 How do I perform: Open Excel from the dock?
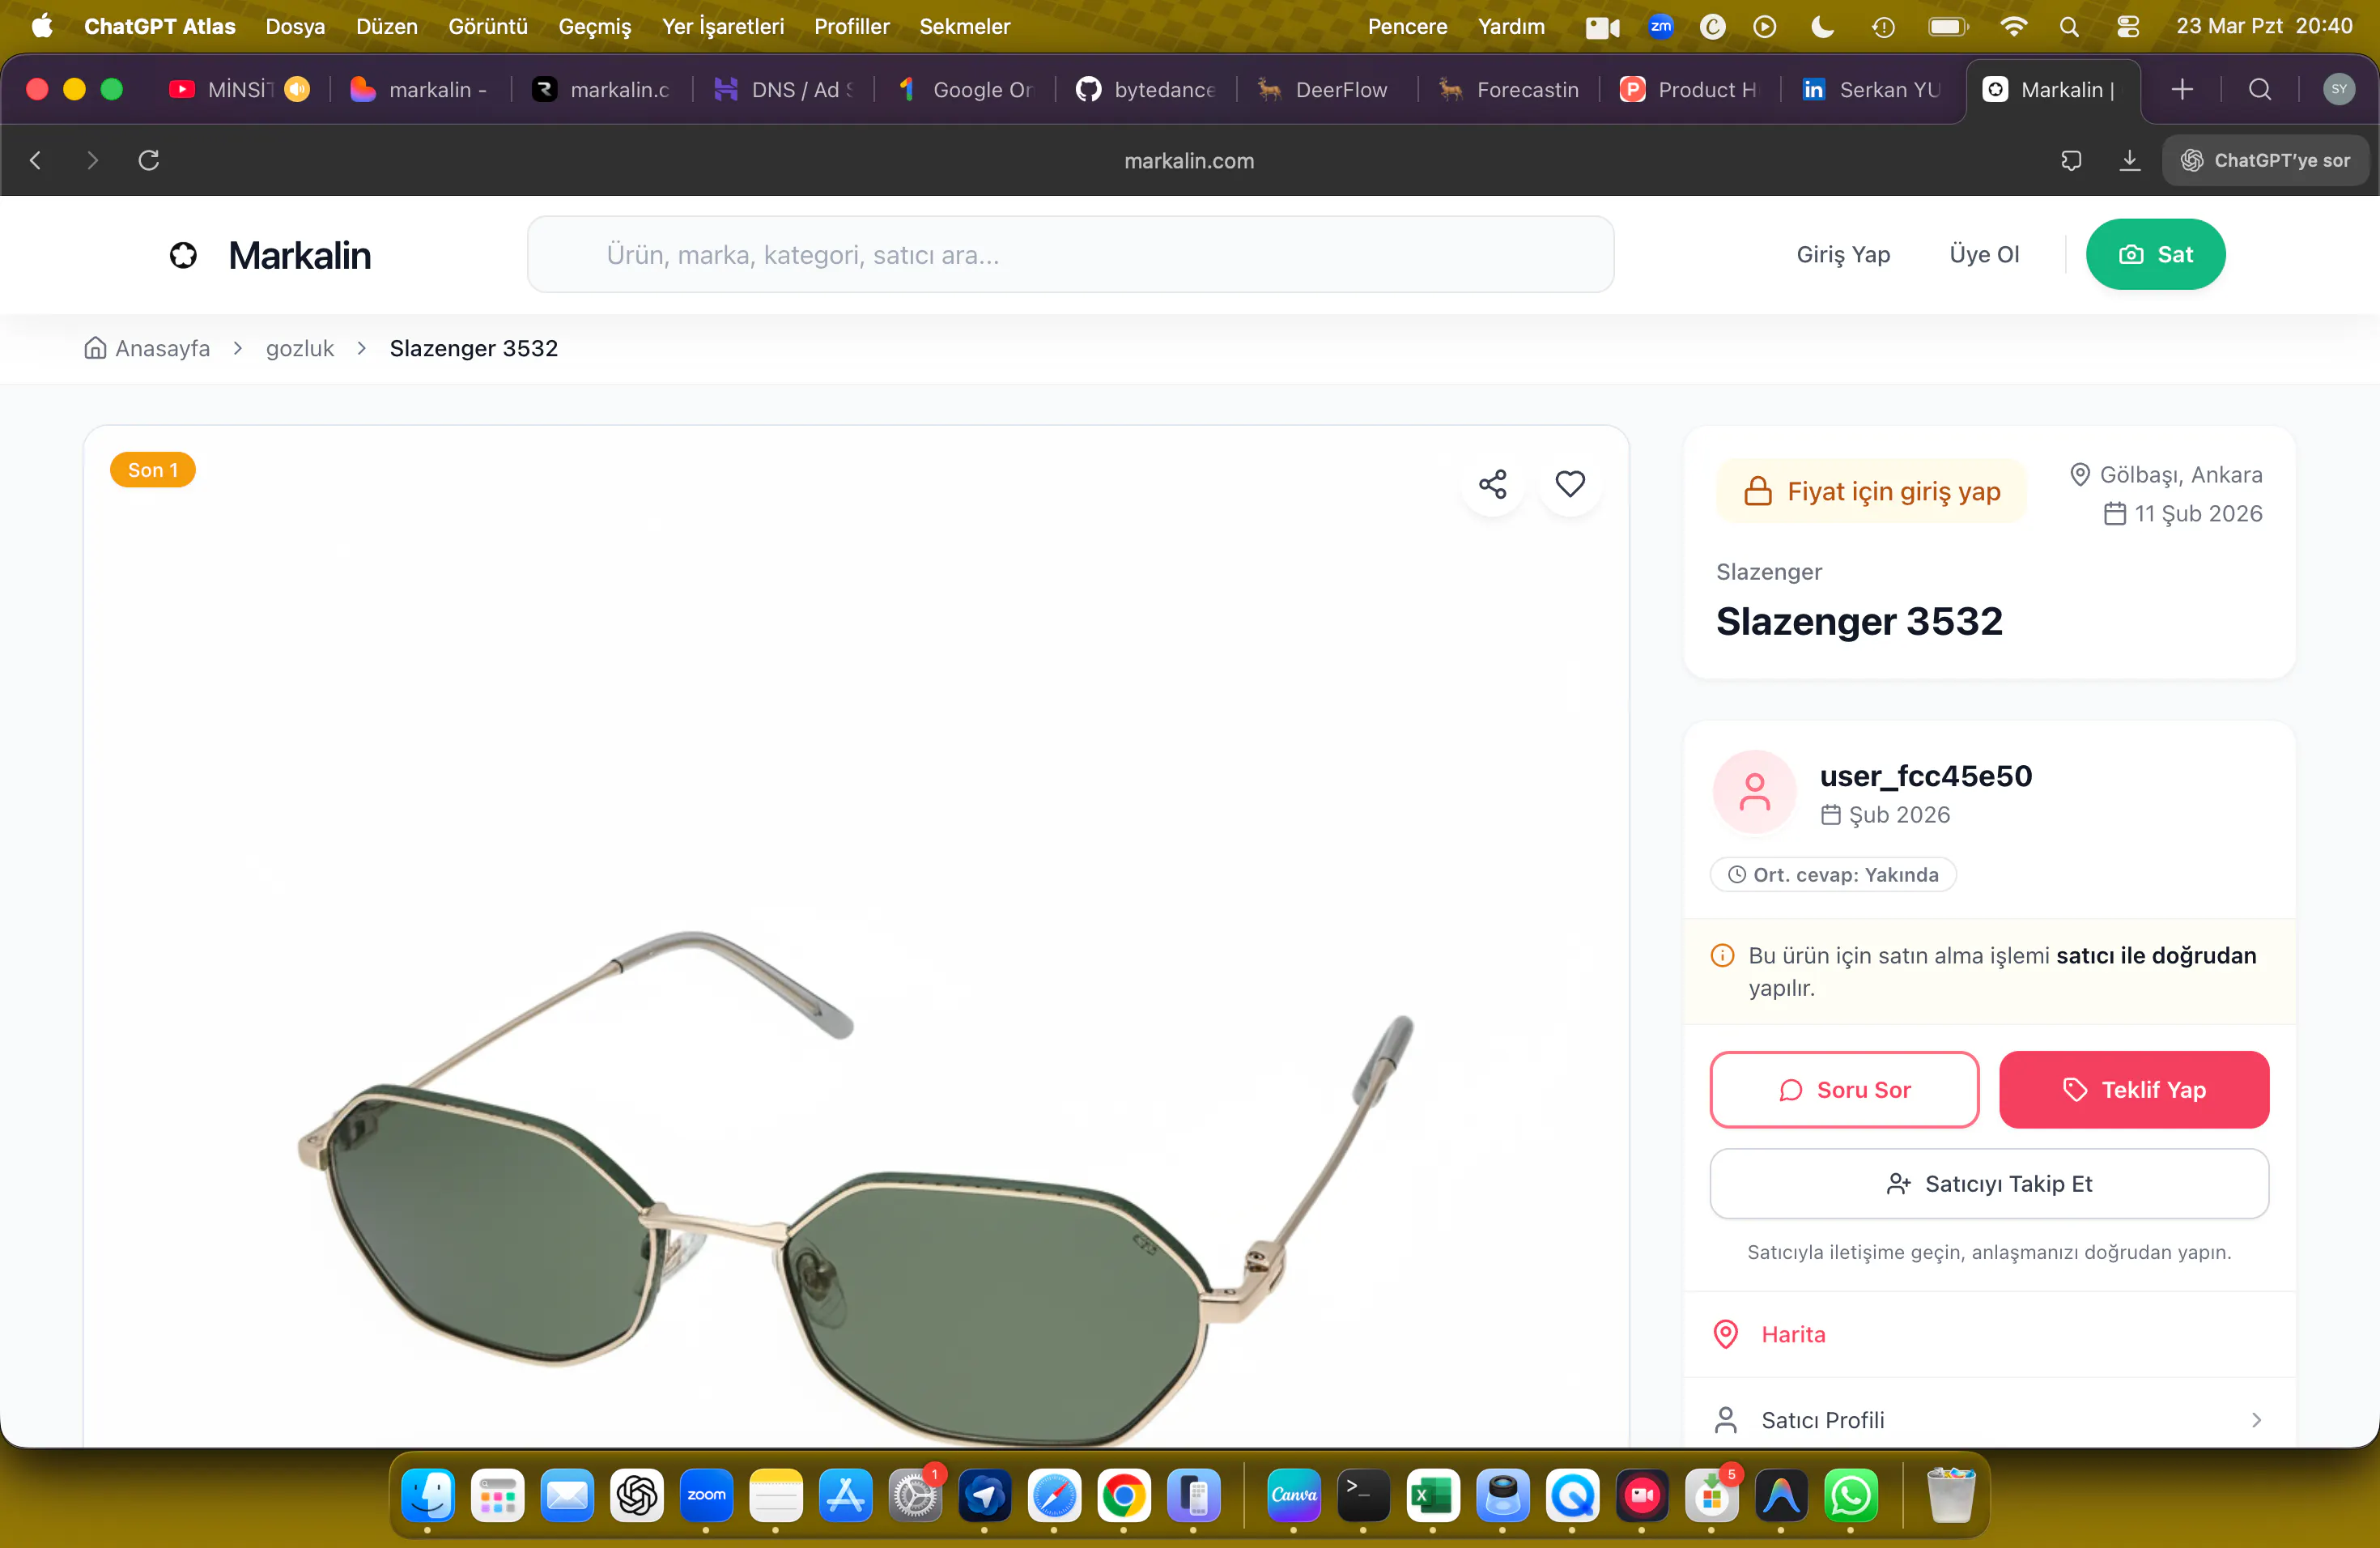pos(1433,1496)
